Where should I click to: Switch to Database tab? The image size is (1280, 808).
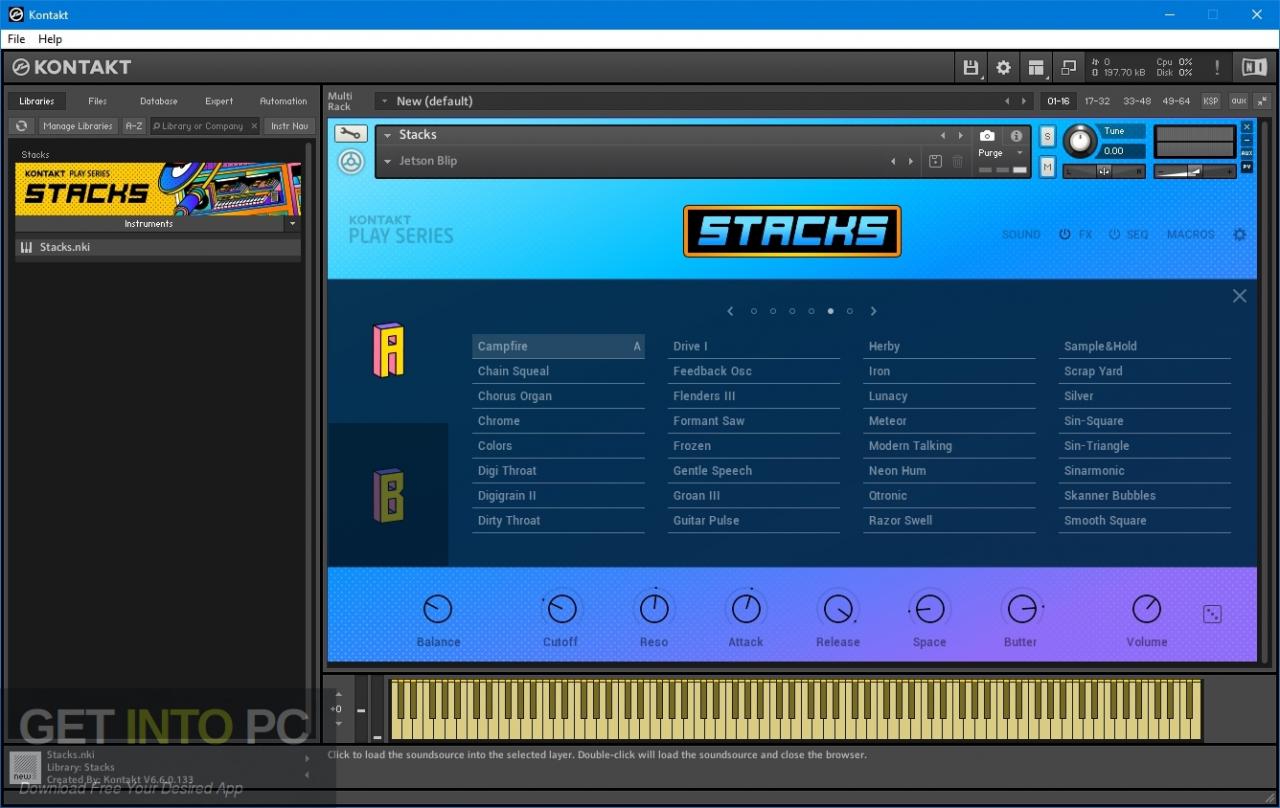[158, 101]
